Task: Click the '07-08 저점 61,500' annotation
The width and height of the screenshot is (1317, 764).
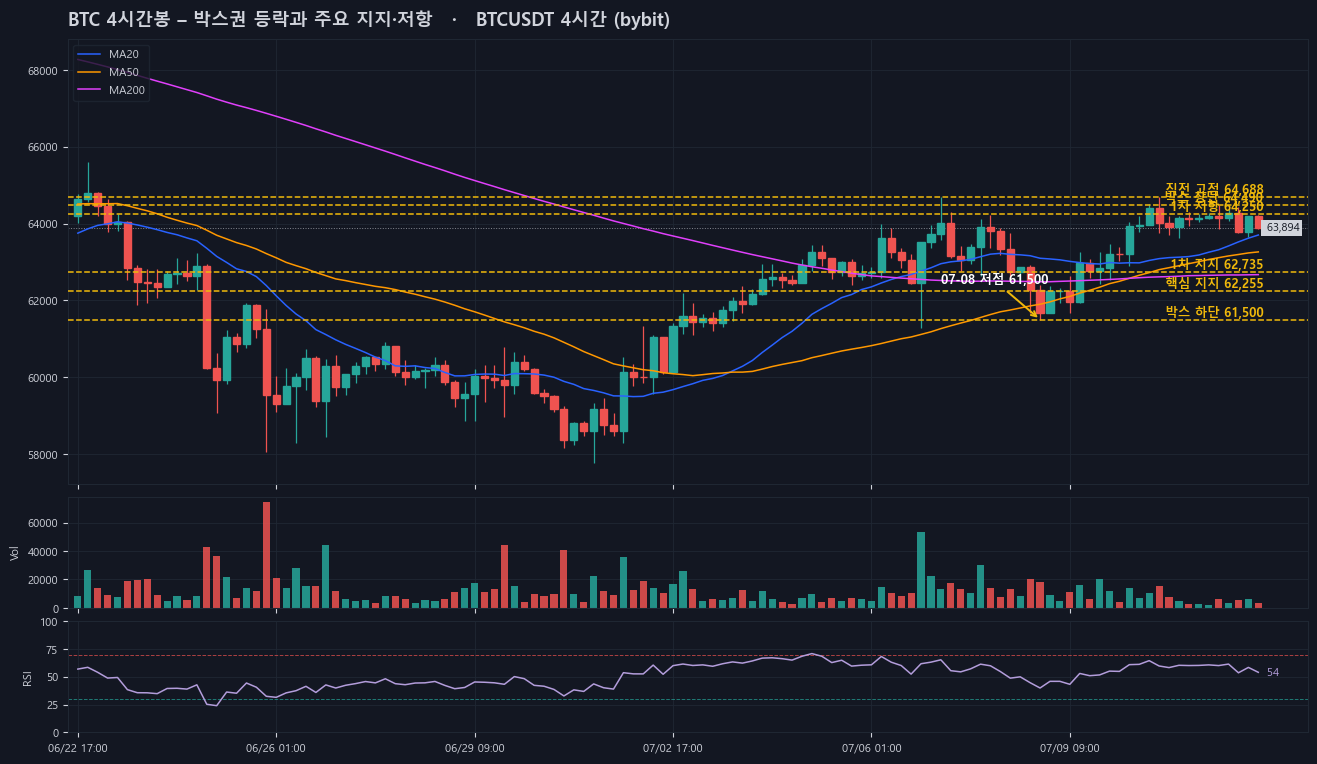Action: point(994,279)
